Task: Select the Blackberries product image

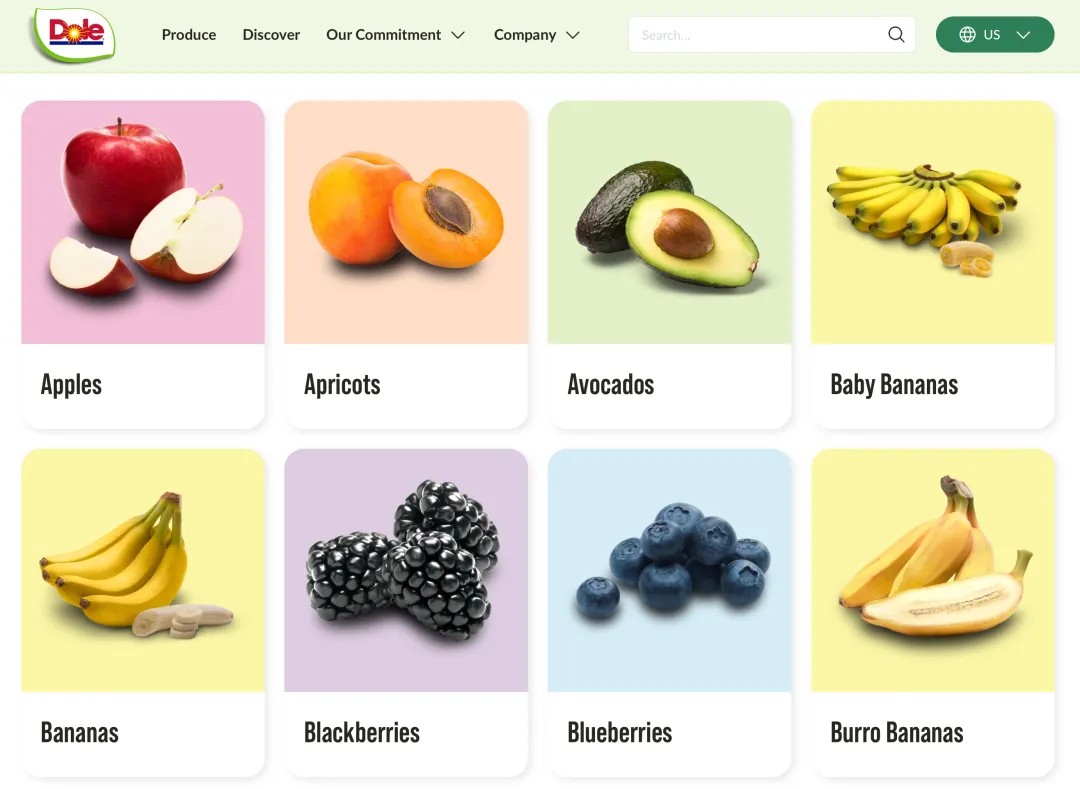Action: point(406,571)
